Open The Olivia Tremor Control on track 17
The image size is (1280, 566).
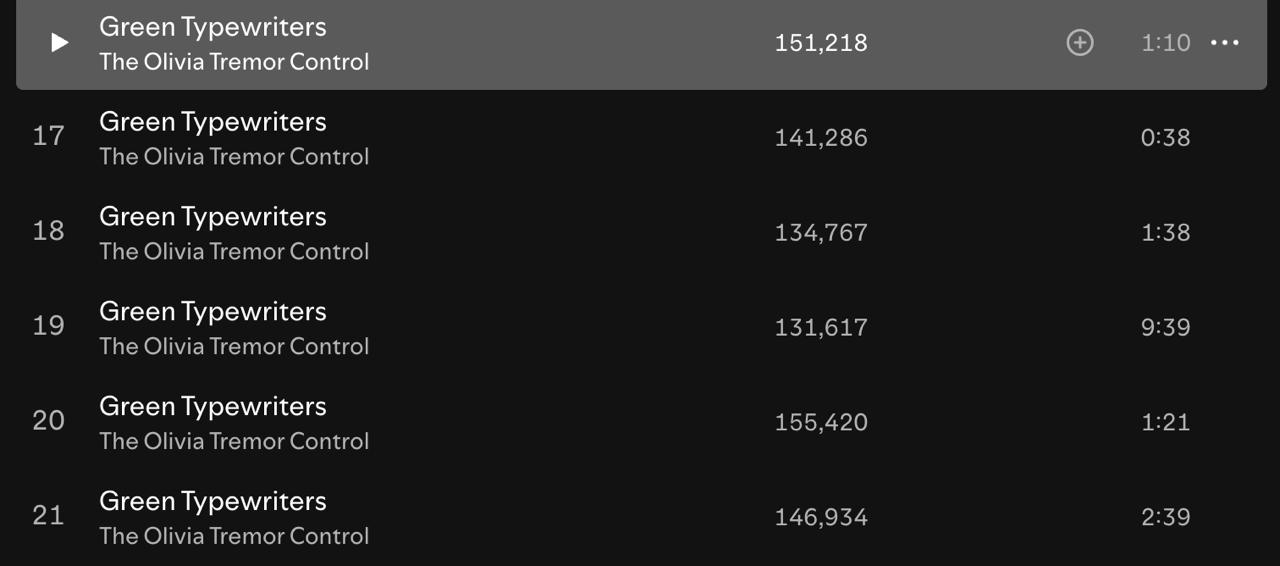tap(234, 157)
